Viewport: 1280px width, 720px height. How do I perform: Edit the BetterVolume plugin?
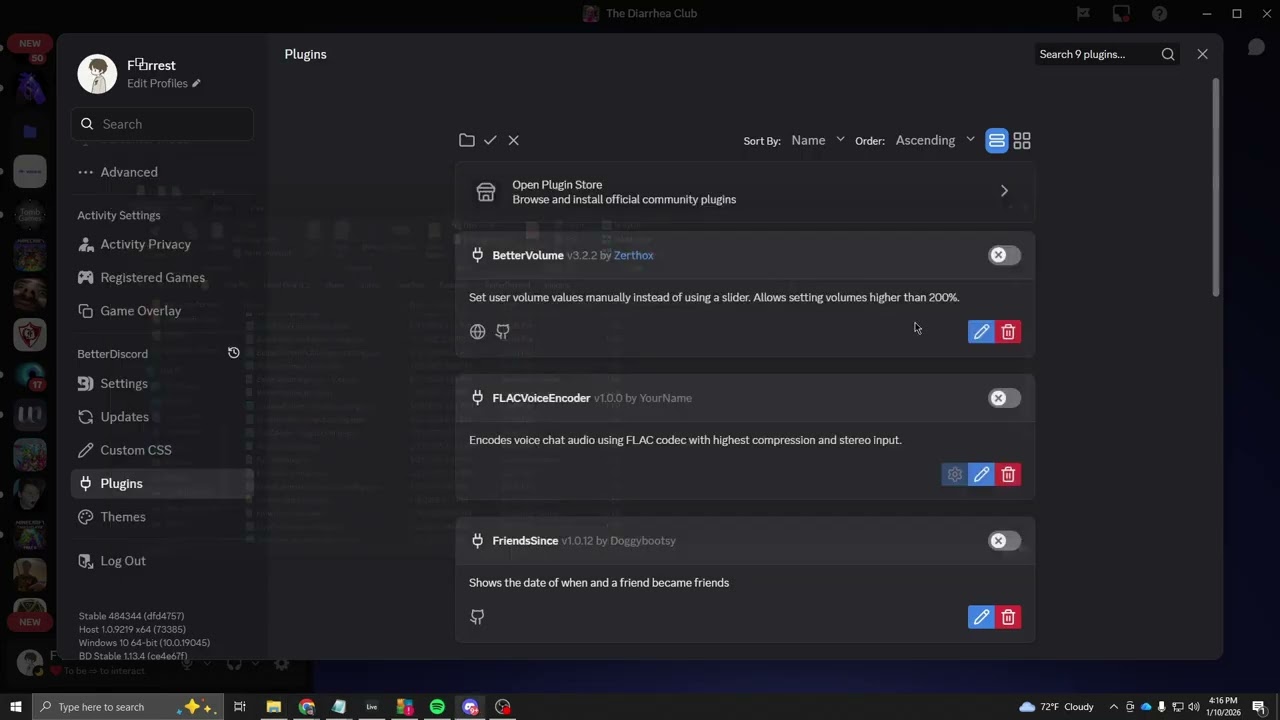point(981,332)
